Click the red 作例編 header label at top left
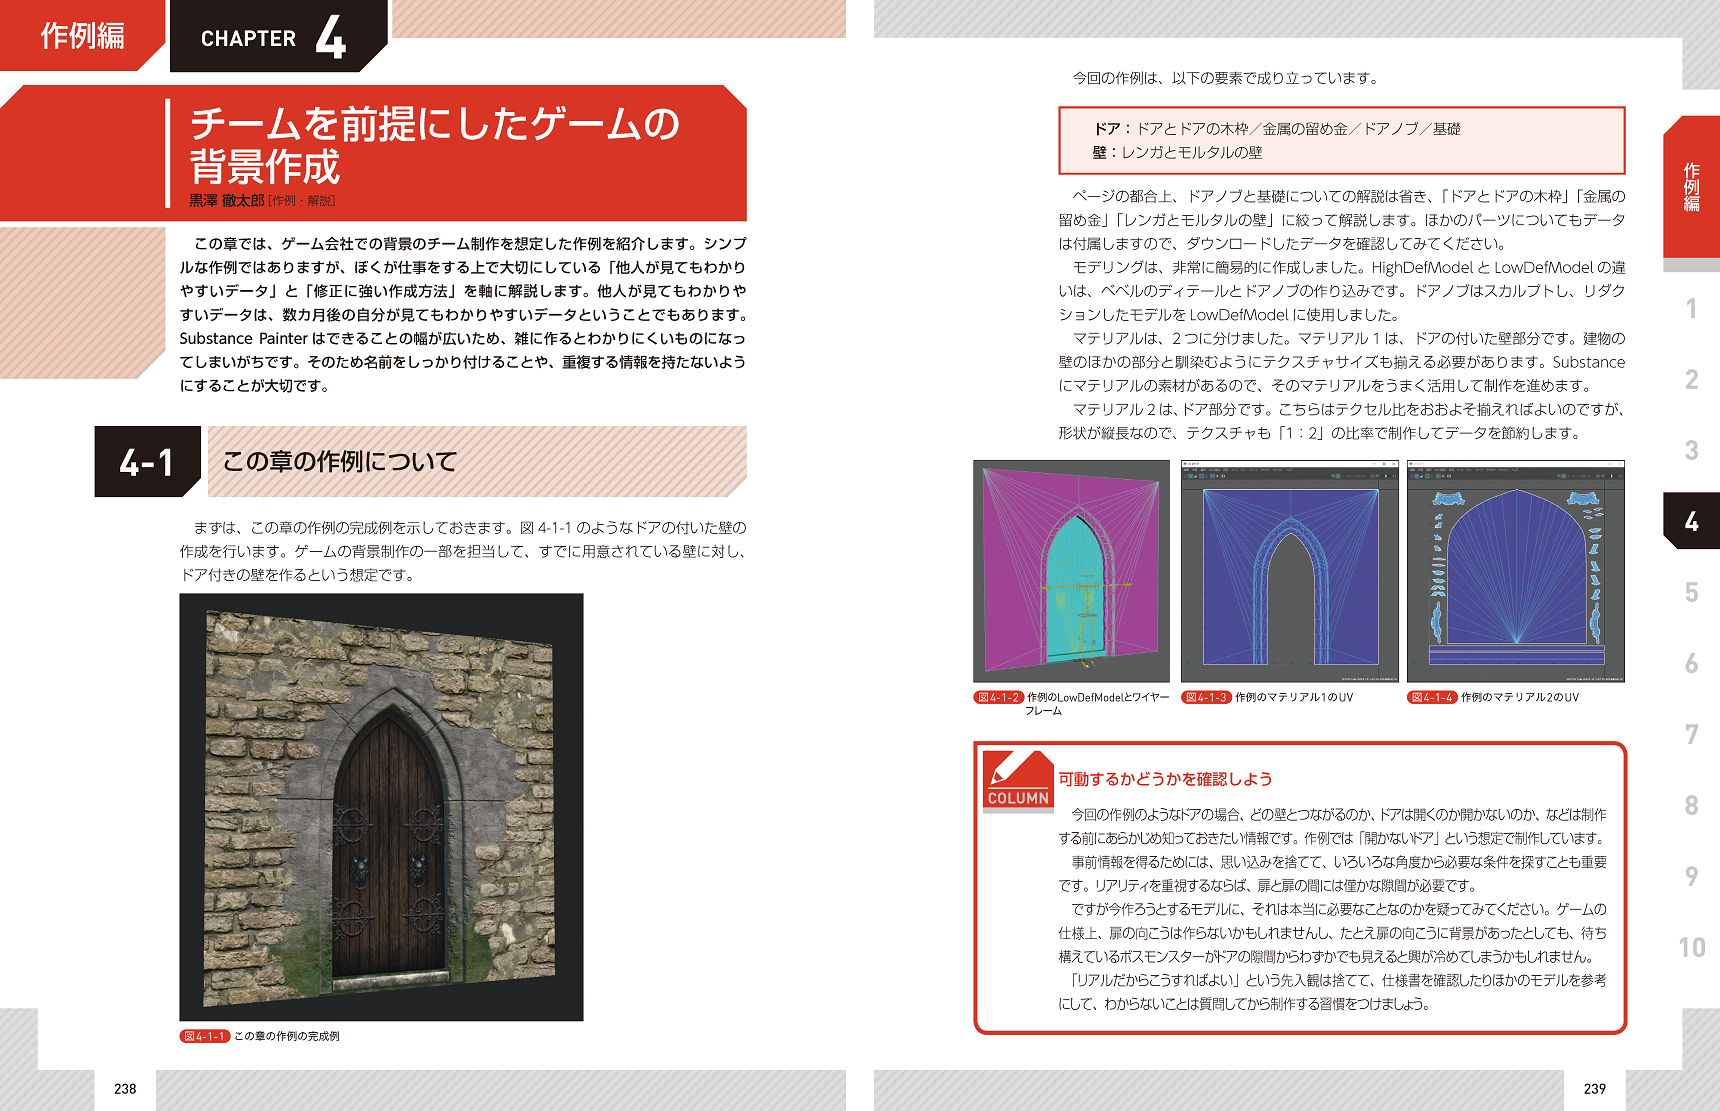1720x1111 pixels. point(82,36)
